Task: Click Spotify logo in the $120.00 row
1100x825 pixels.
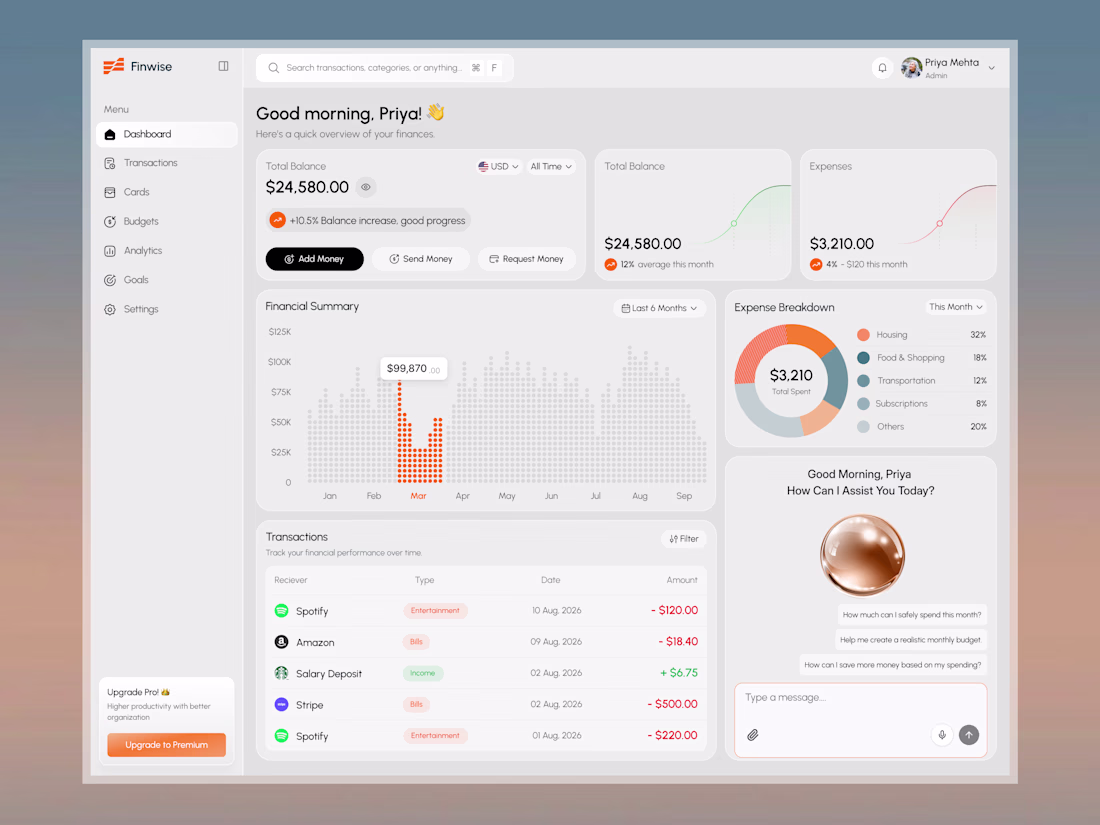Action: click(281, 610)
